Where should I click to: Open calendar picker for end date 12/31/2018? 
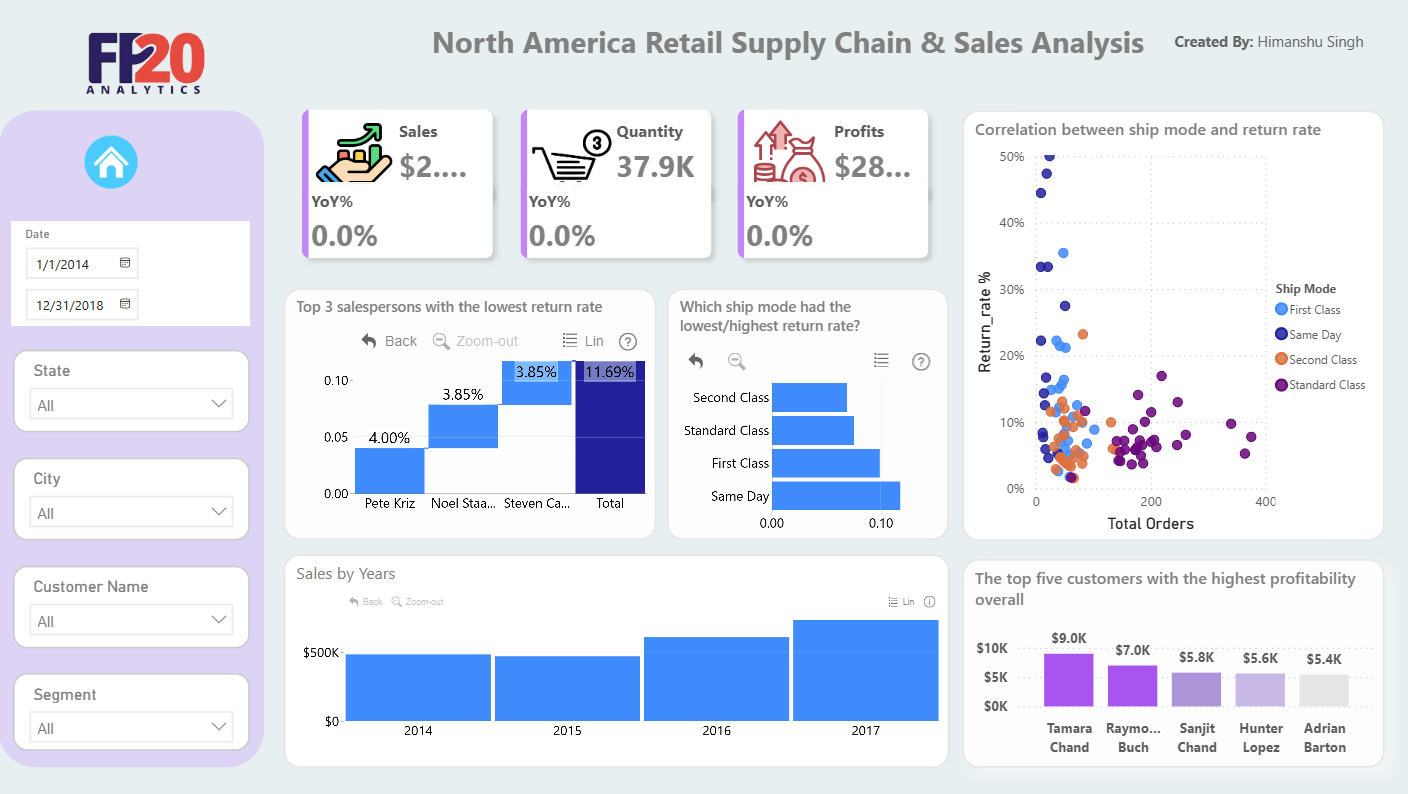pos(125,304)
